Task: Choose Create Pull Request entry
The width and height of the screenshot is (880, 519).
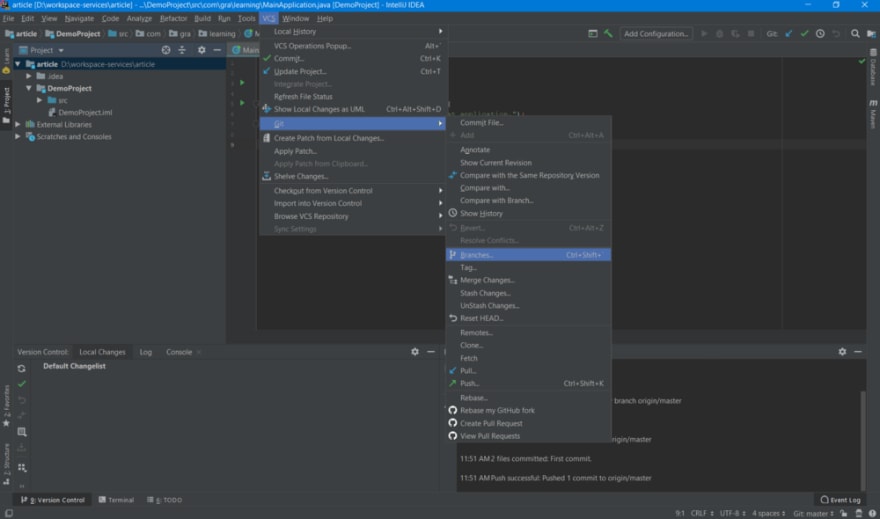Action: pos(528,423)
